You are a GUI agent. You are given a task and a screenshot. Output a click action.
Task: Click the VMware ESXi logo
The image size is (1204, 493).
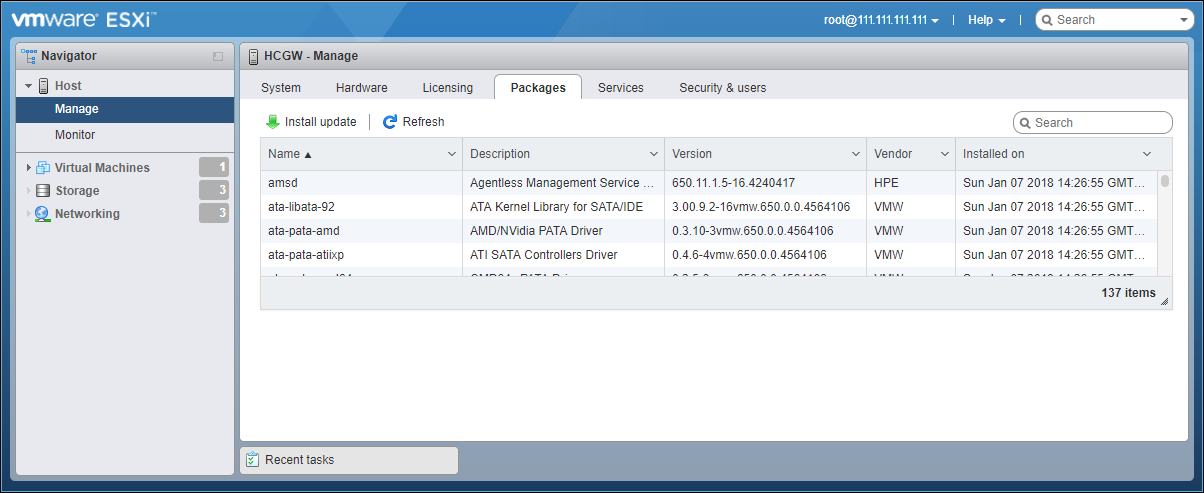point(84,20)
